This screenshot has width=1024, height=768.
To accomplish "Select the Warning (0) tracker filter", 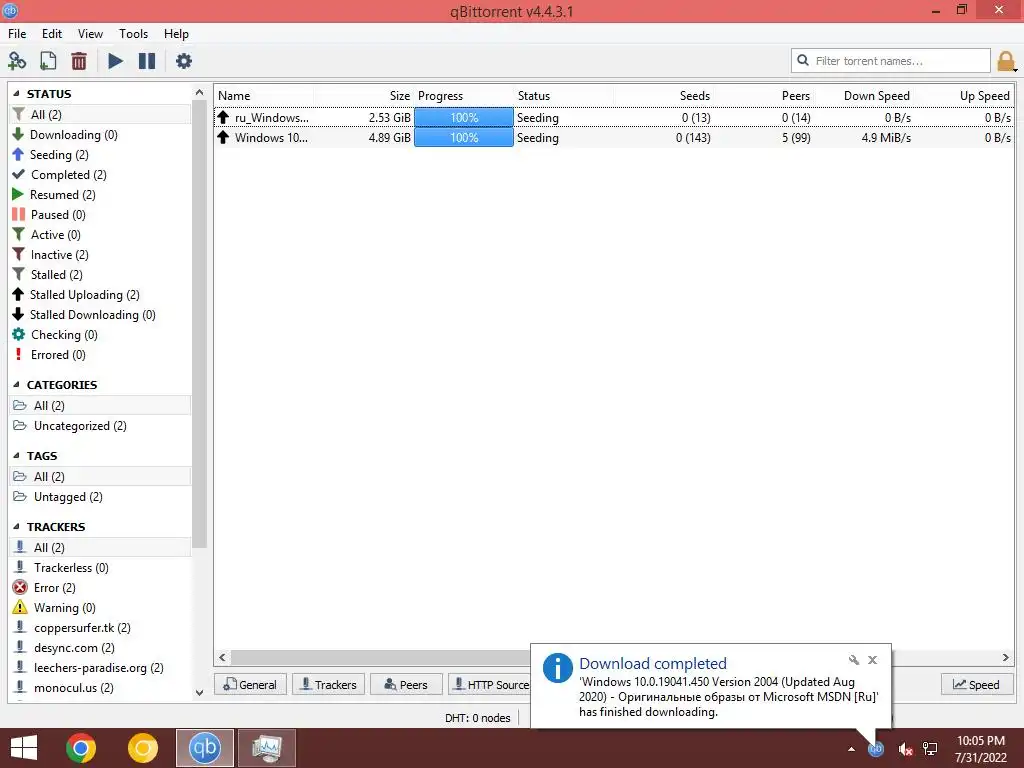I will [101, 608].
